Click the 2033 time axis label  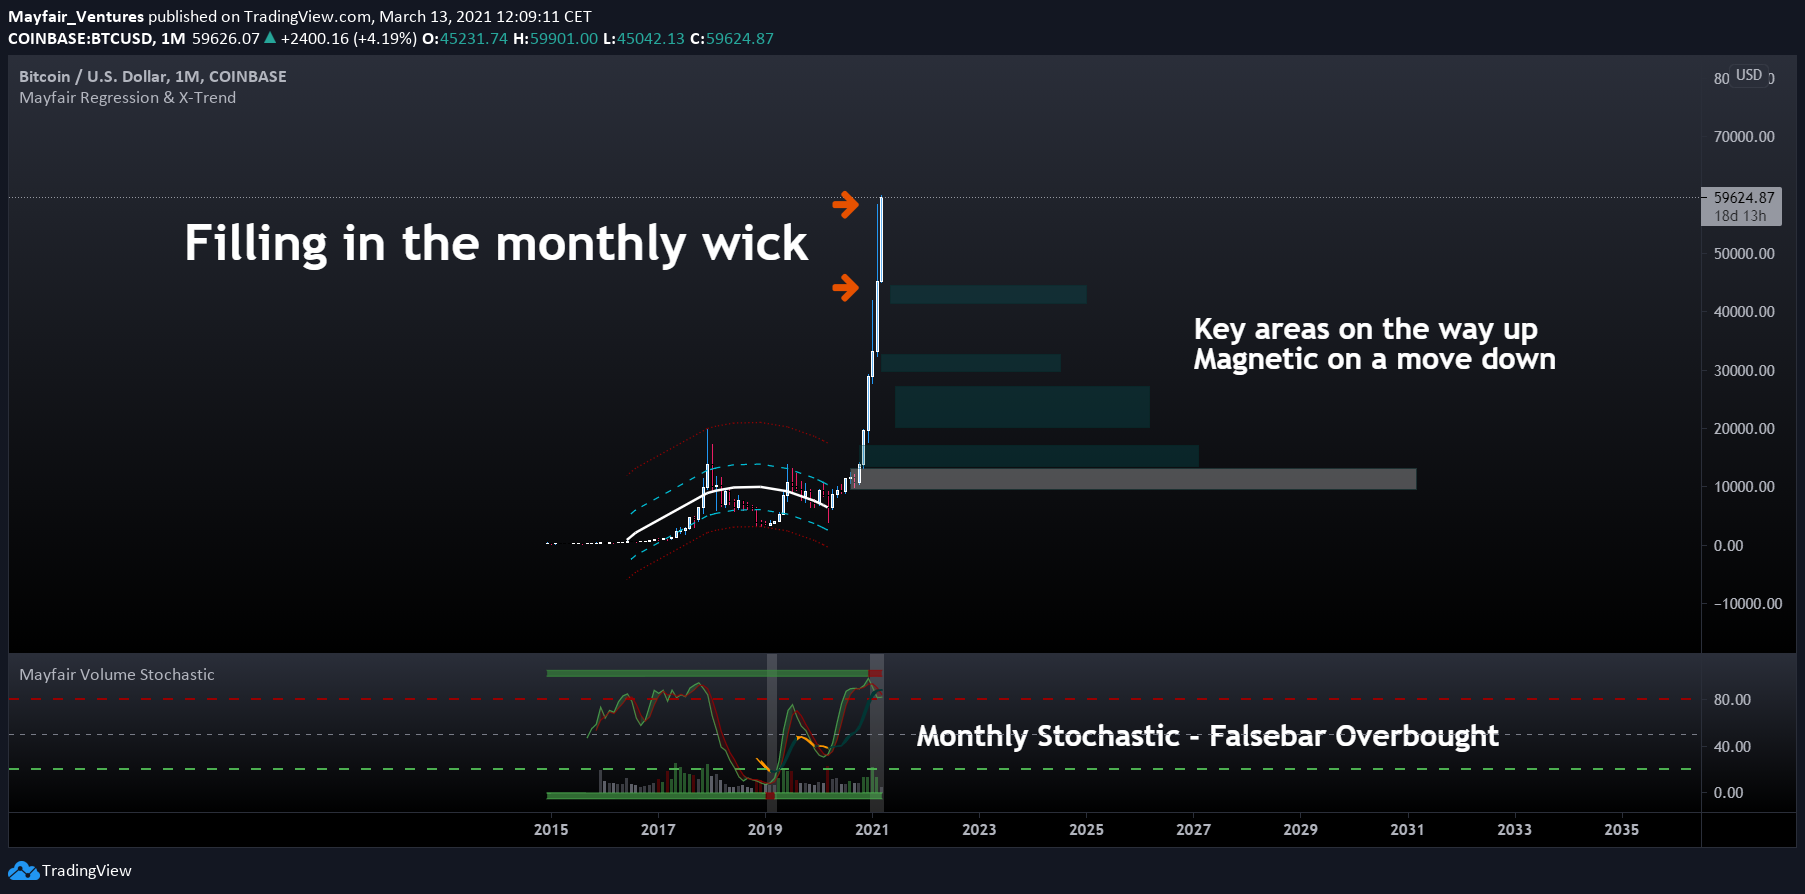(1514, 830)
